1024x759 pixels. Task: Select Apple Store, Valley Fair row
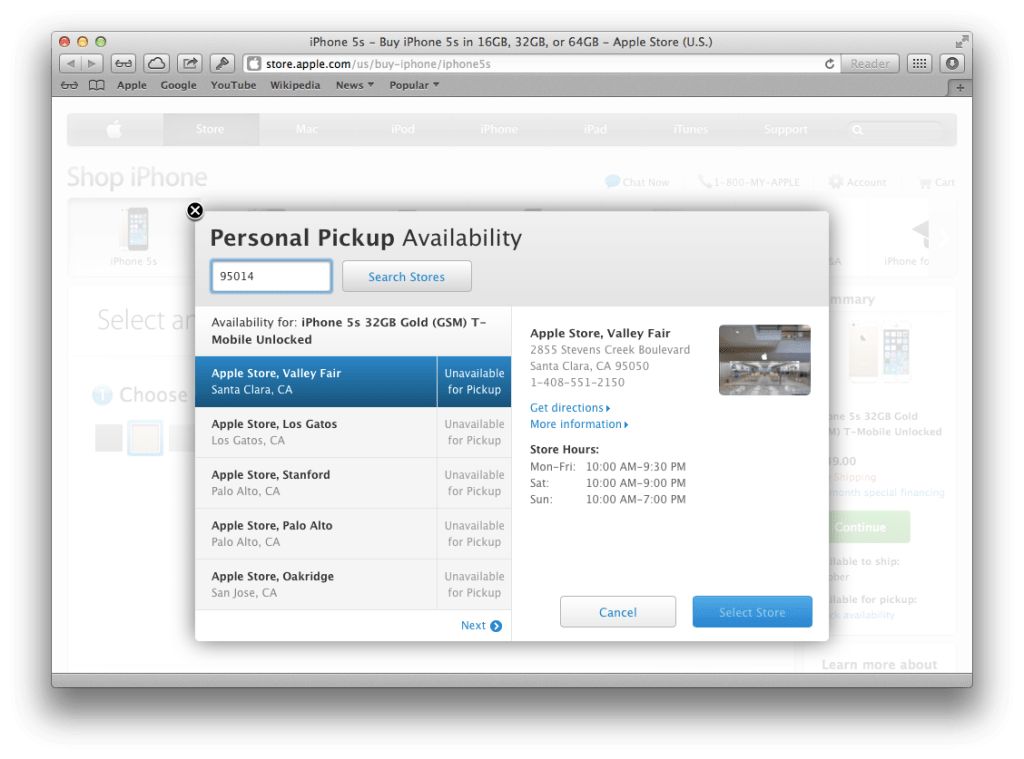pos(353,381)
